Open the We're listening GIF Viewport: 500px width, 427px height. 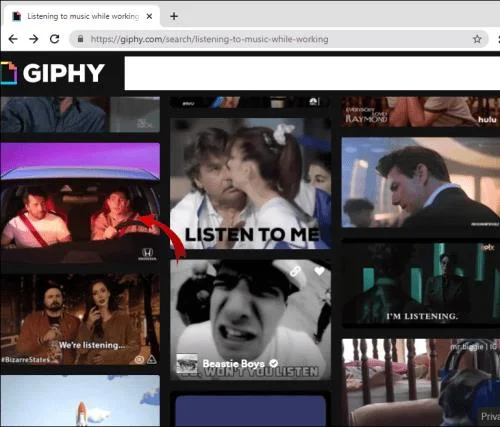(x=80, y=319)
